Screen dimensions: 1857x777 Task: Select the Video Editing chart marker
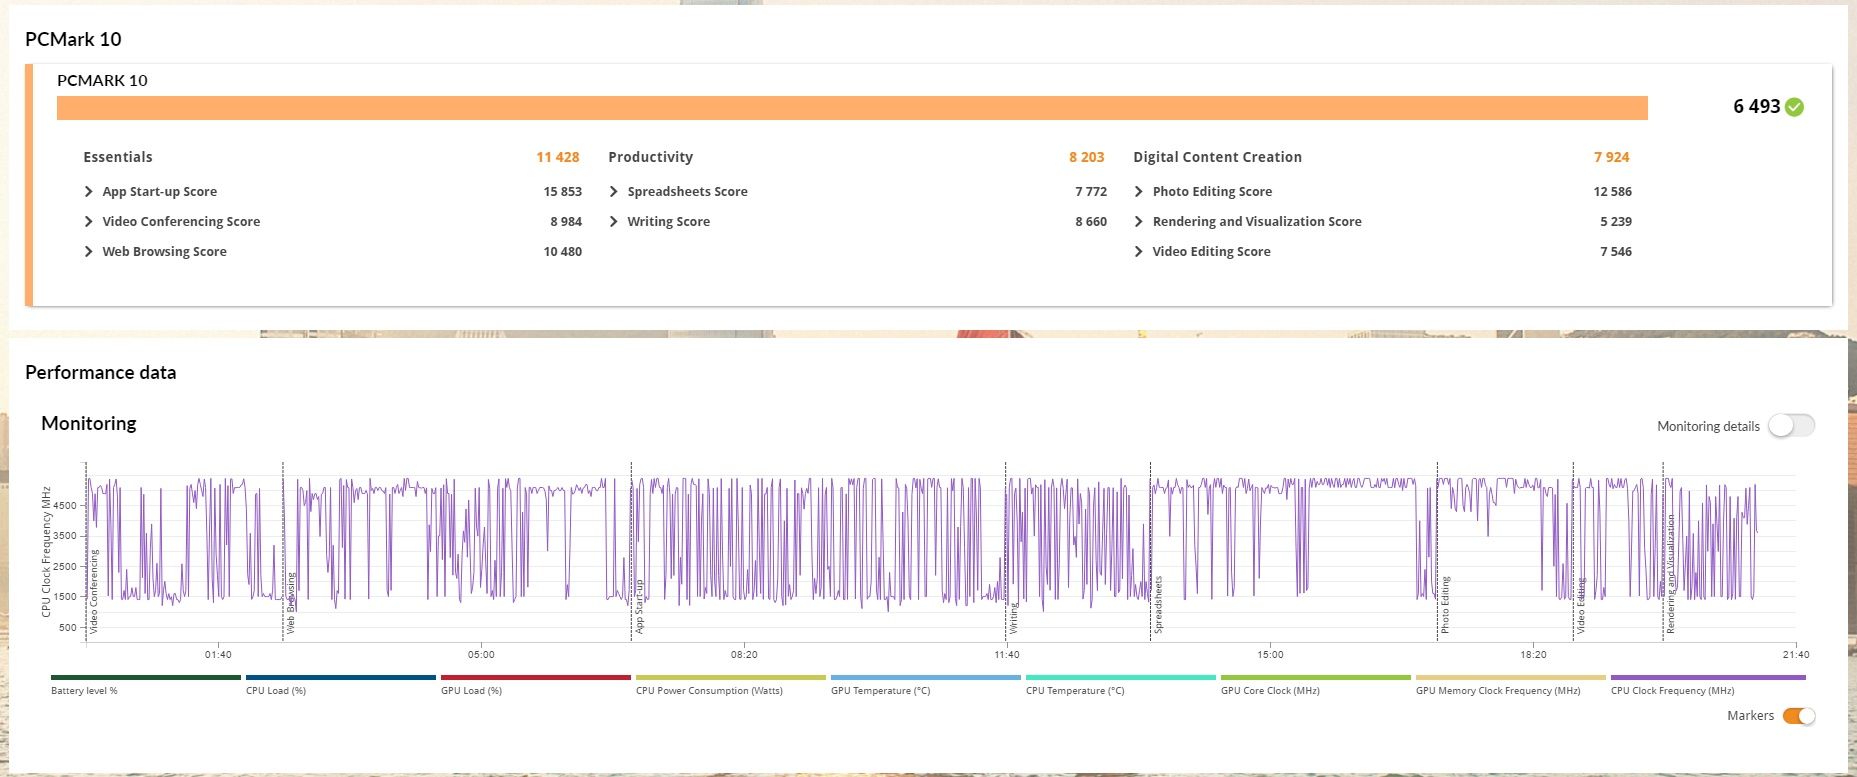tap(1581, 606)
